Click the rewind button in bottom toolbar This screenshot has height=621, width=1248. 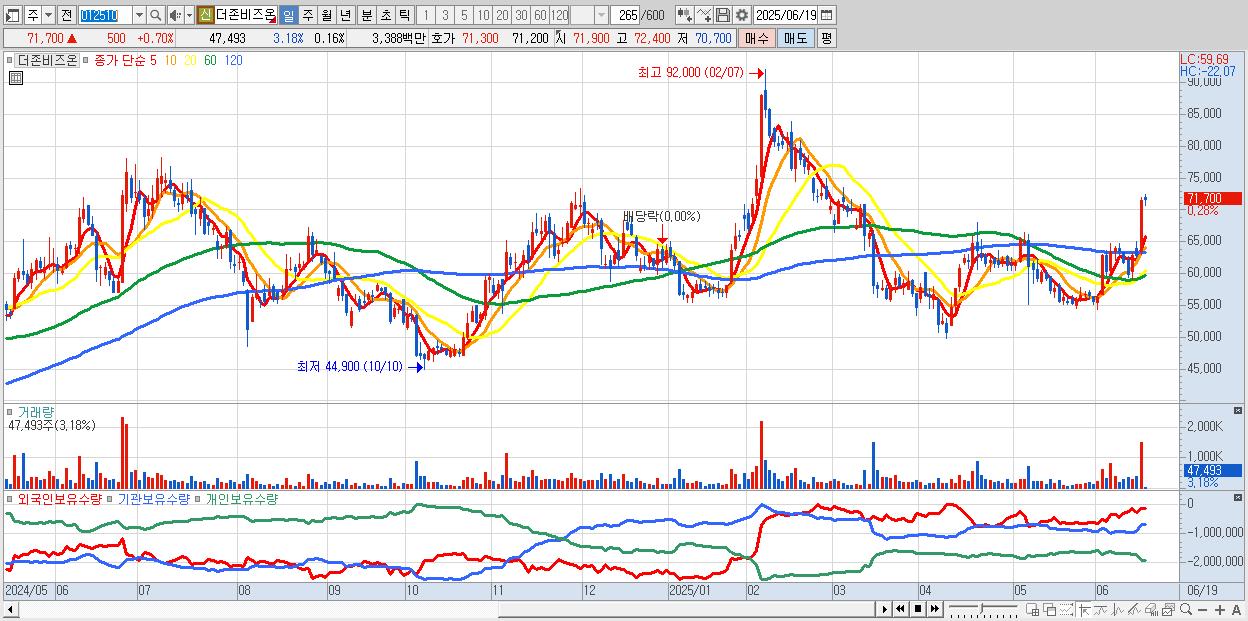coord(900,609)
